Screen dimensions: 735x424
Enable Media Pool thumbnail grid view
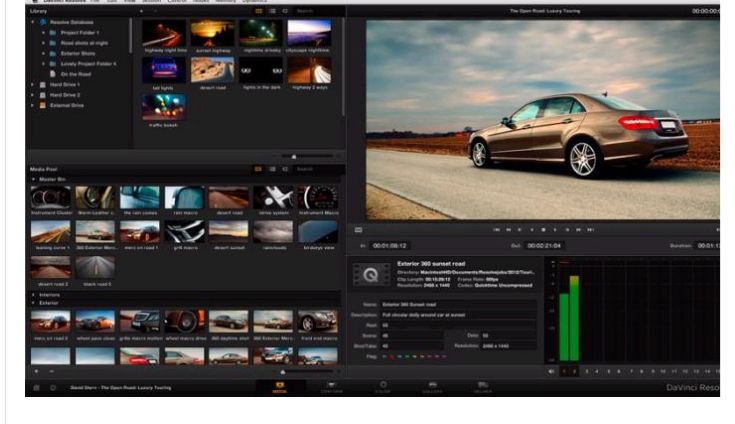click(x=258, y=169)
